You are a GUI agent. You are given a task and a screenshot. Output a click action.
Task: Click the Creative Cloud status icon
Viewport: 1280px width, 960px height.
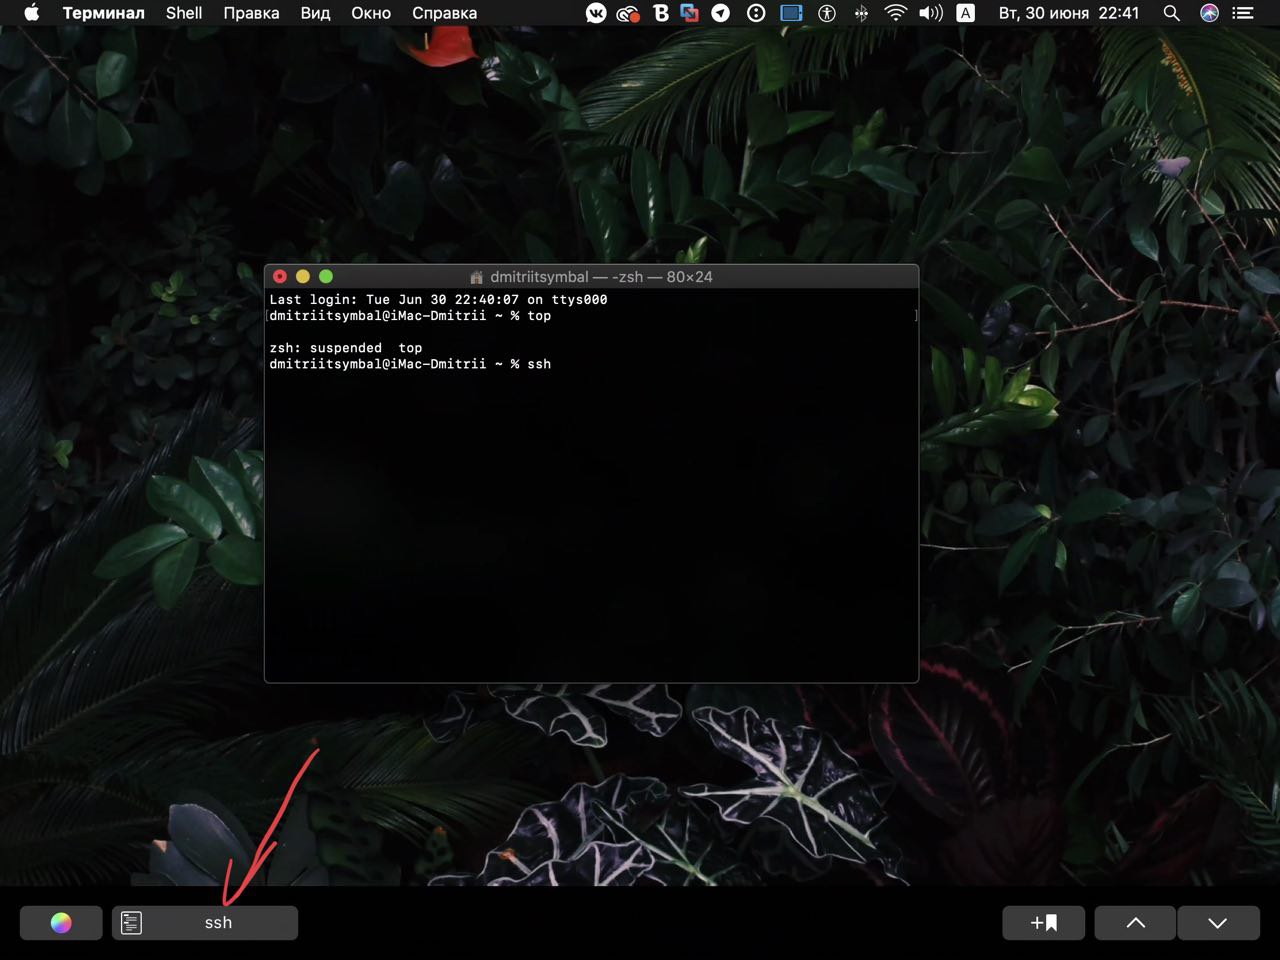[628, 13]
